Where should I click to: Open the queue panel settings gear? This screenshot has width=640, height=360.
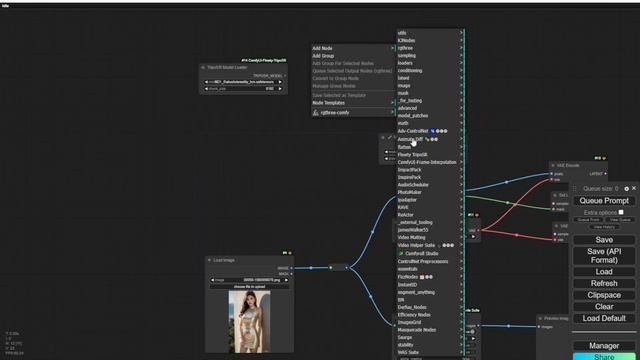(x=627, y=189)
